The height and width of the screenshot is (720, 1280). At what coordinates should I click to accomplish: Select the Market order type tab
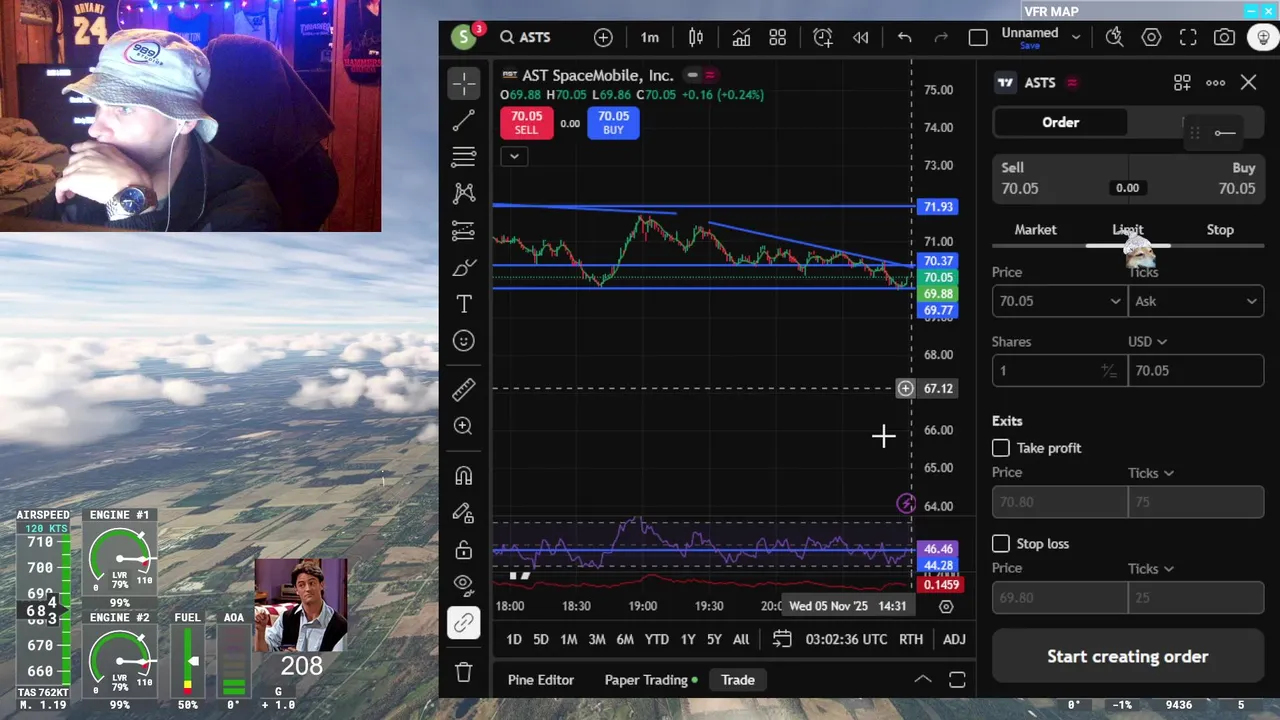1035,230
